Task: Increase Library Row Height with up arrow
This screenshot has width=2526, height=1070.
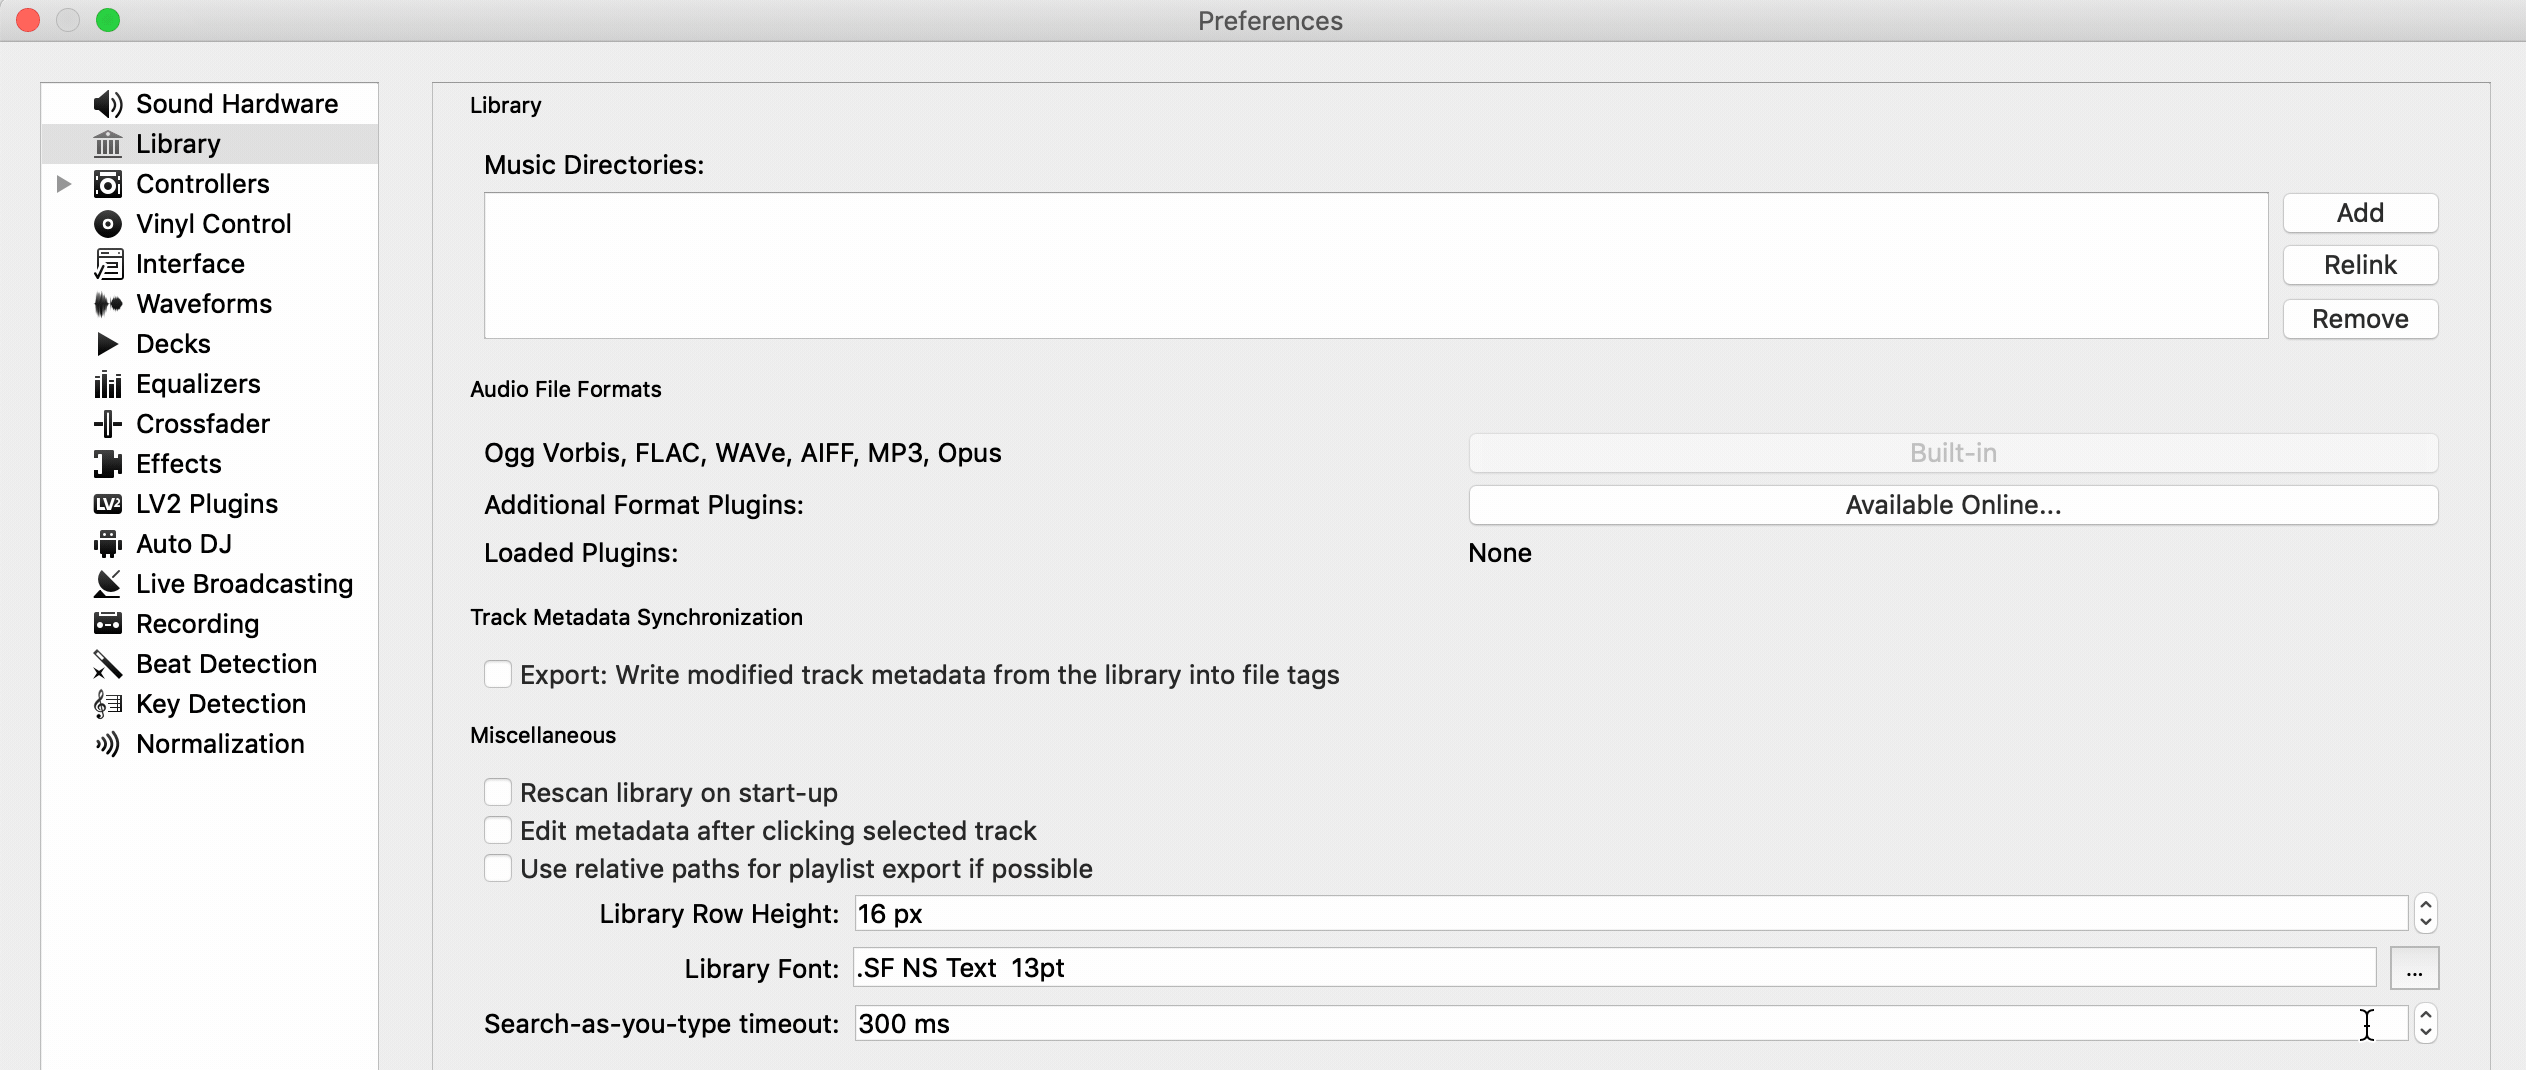Action: (x=2425, y=904)
